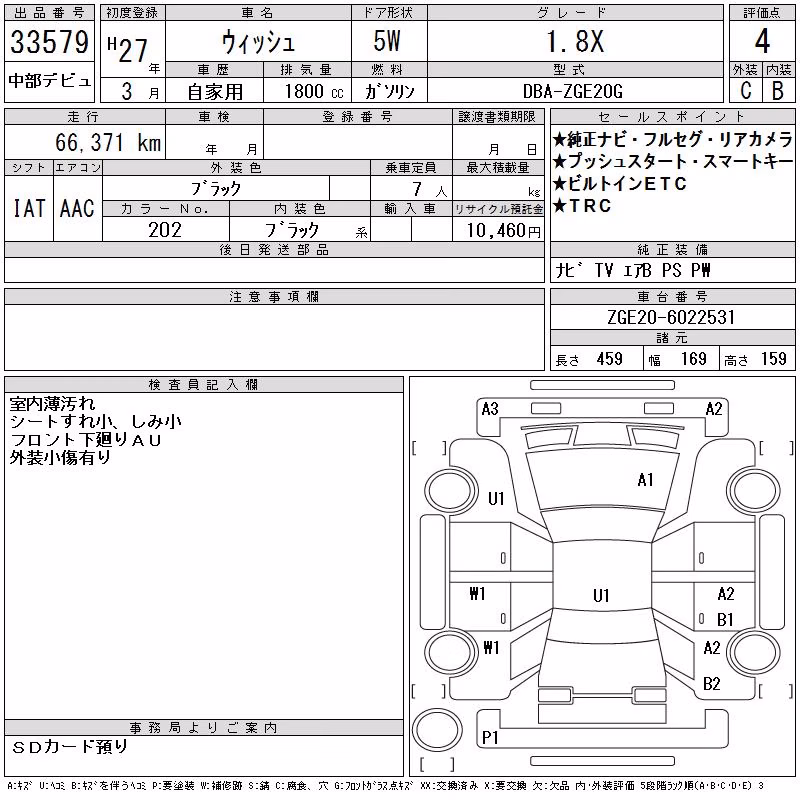Image resolution: width=800 pixels, height=800 pixels.
Task: Click note 外装小傷有り
Action: coord(60,458)
